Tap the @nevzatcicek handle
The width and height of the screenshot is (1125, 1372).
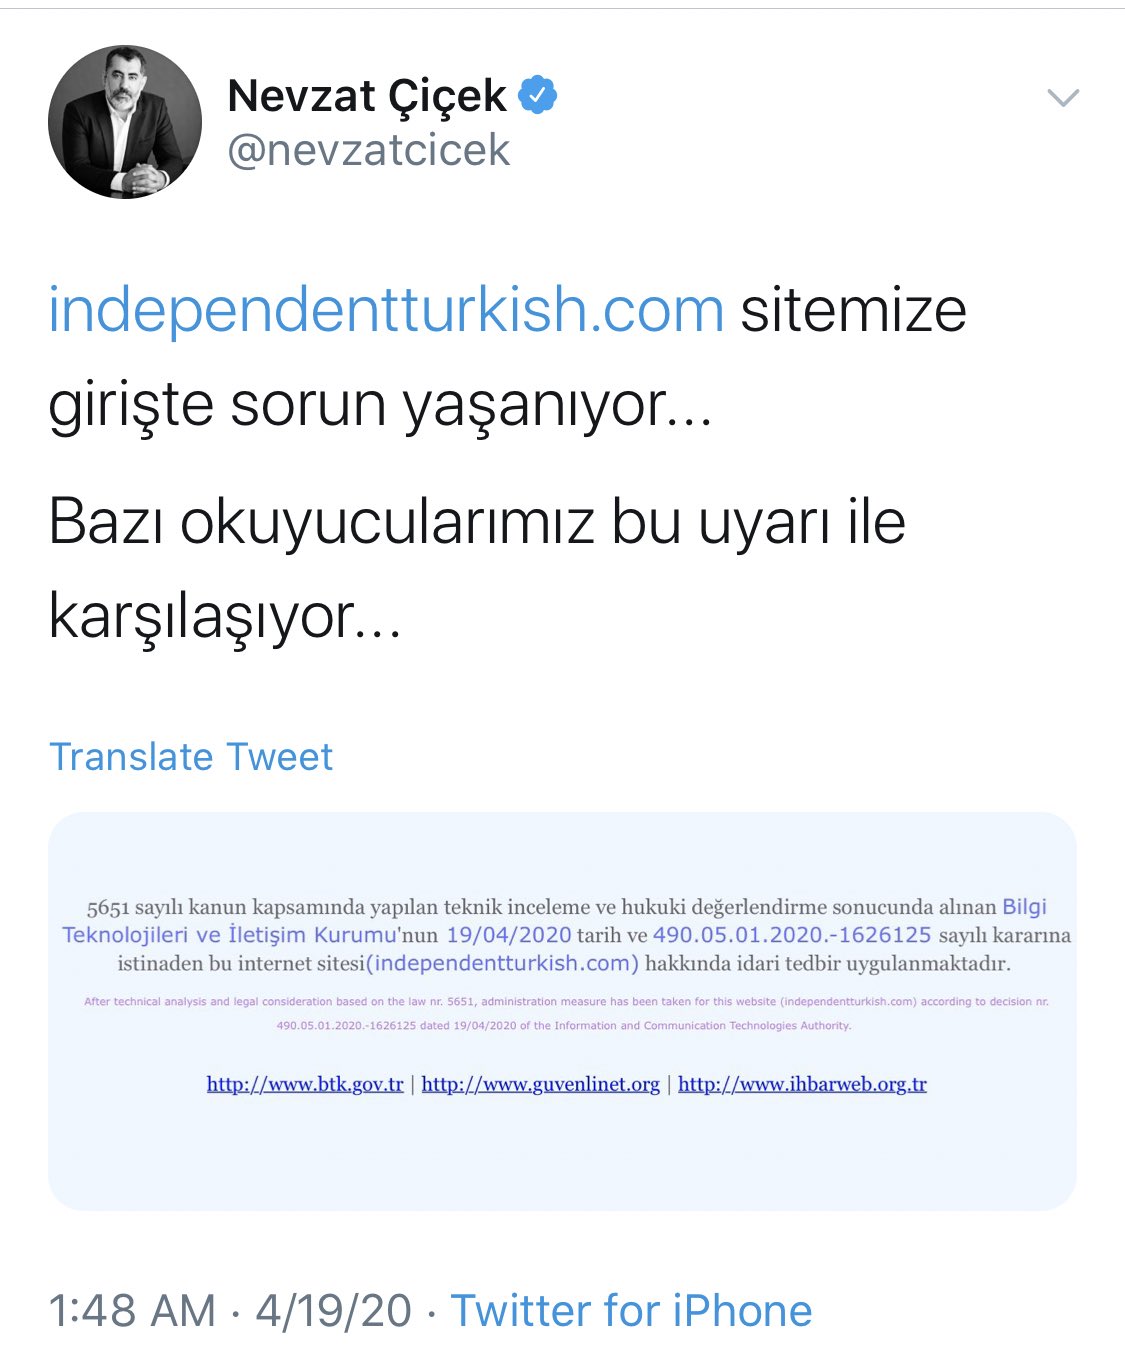[x=369, y=150]
